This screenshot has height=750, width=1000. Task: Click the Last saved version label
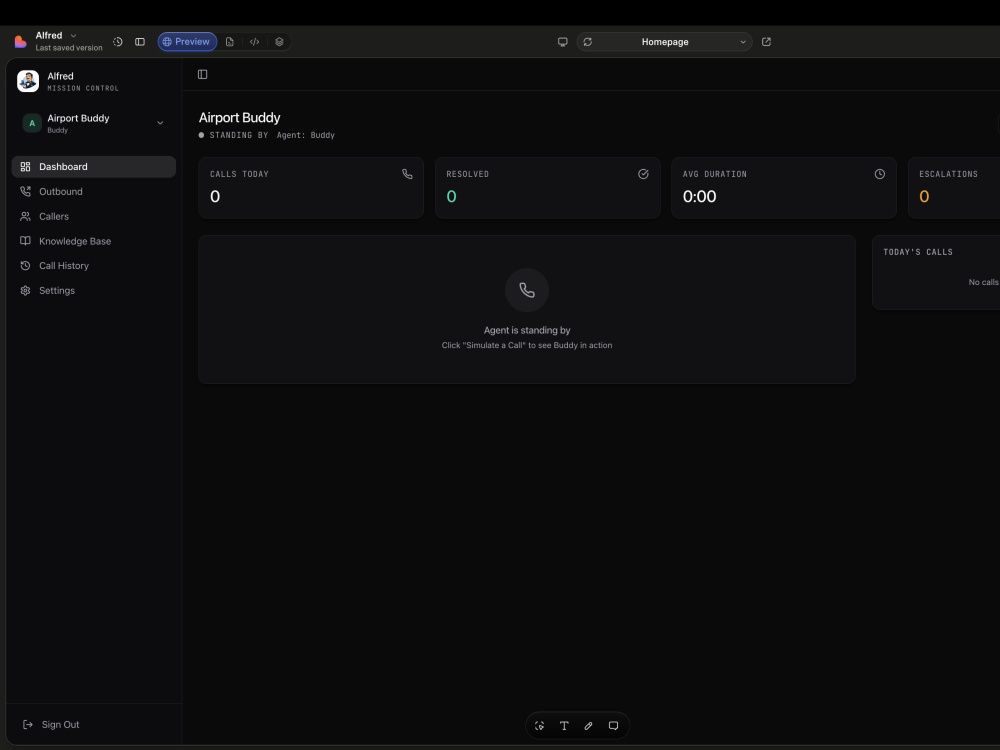coord(69,48)
